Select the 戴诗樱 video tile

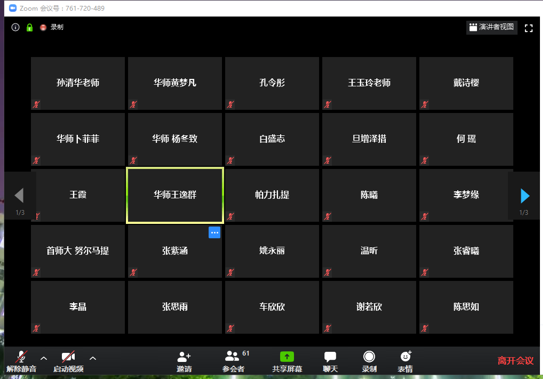466,83
